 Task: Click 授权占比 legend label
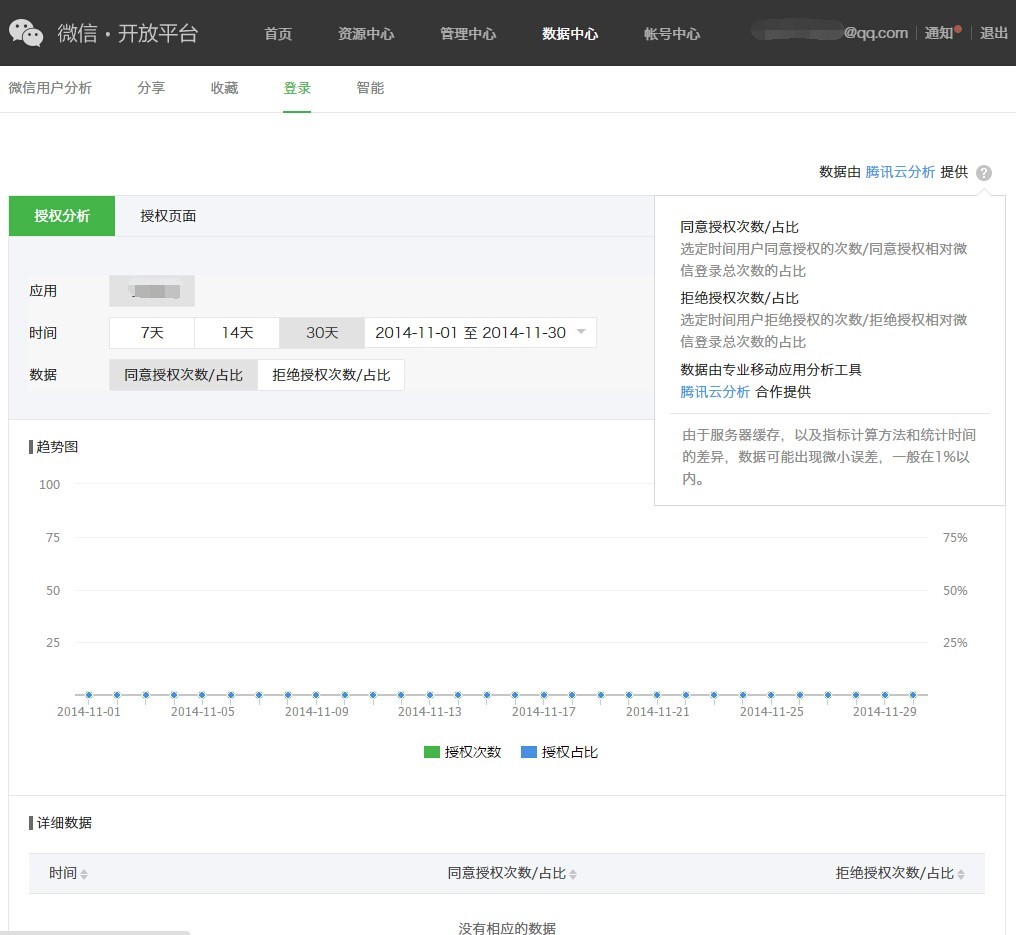pyautogui.click(x=570, y=752)
